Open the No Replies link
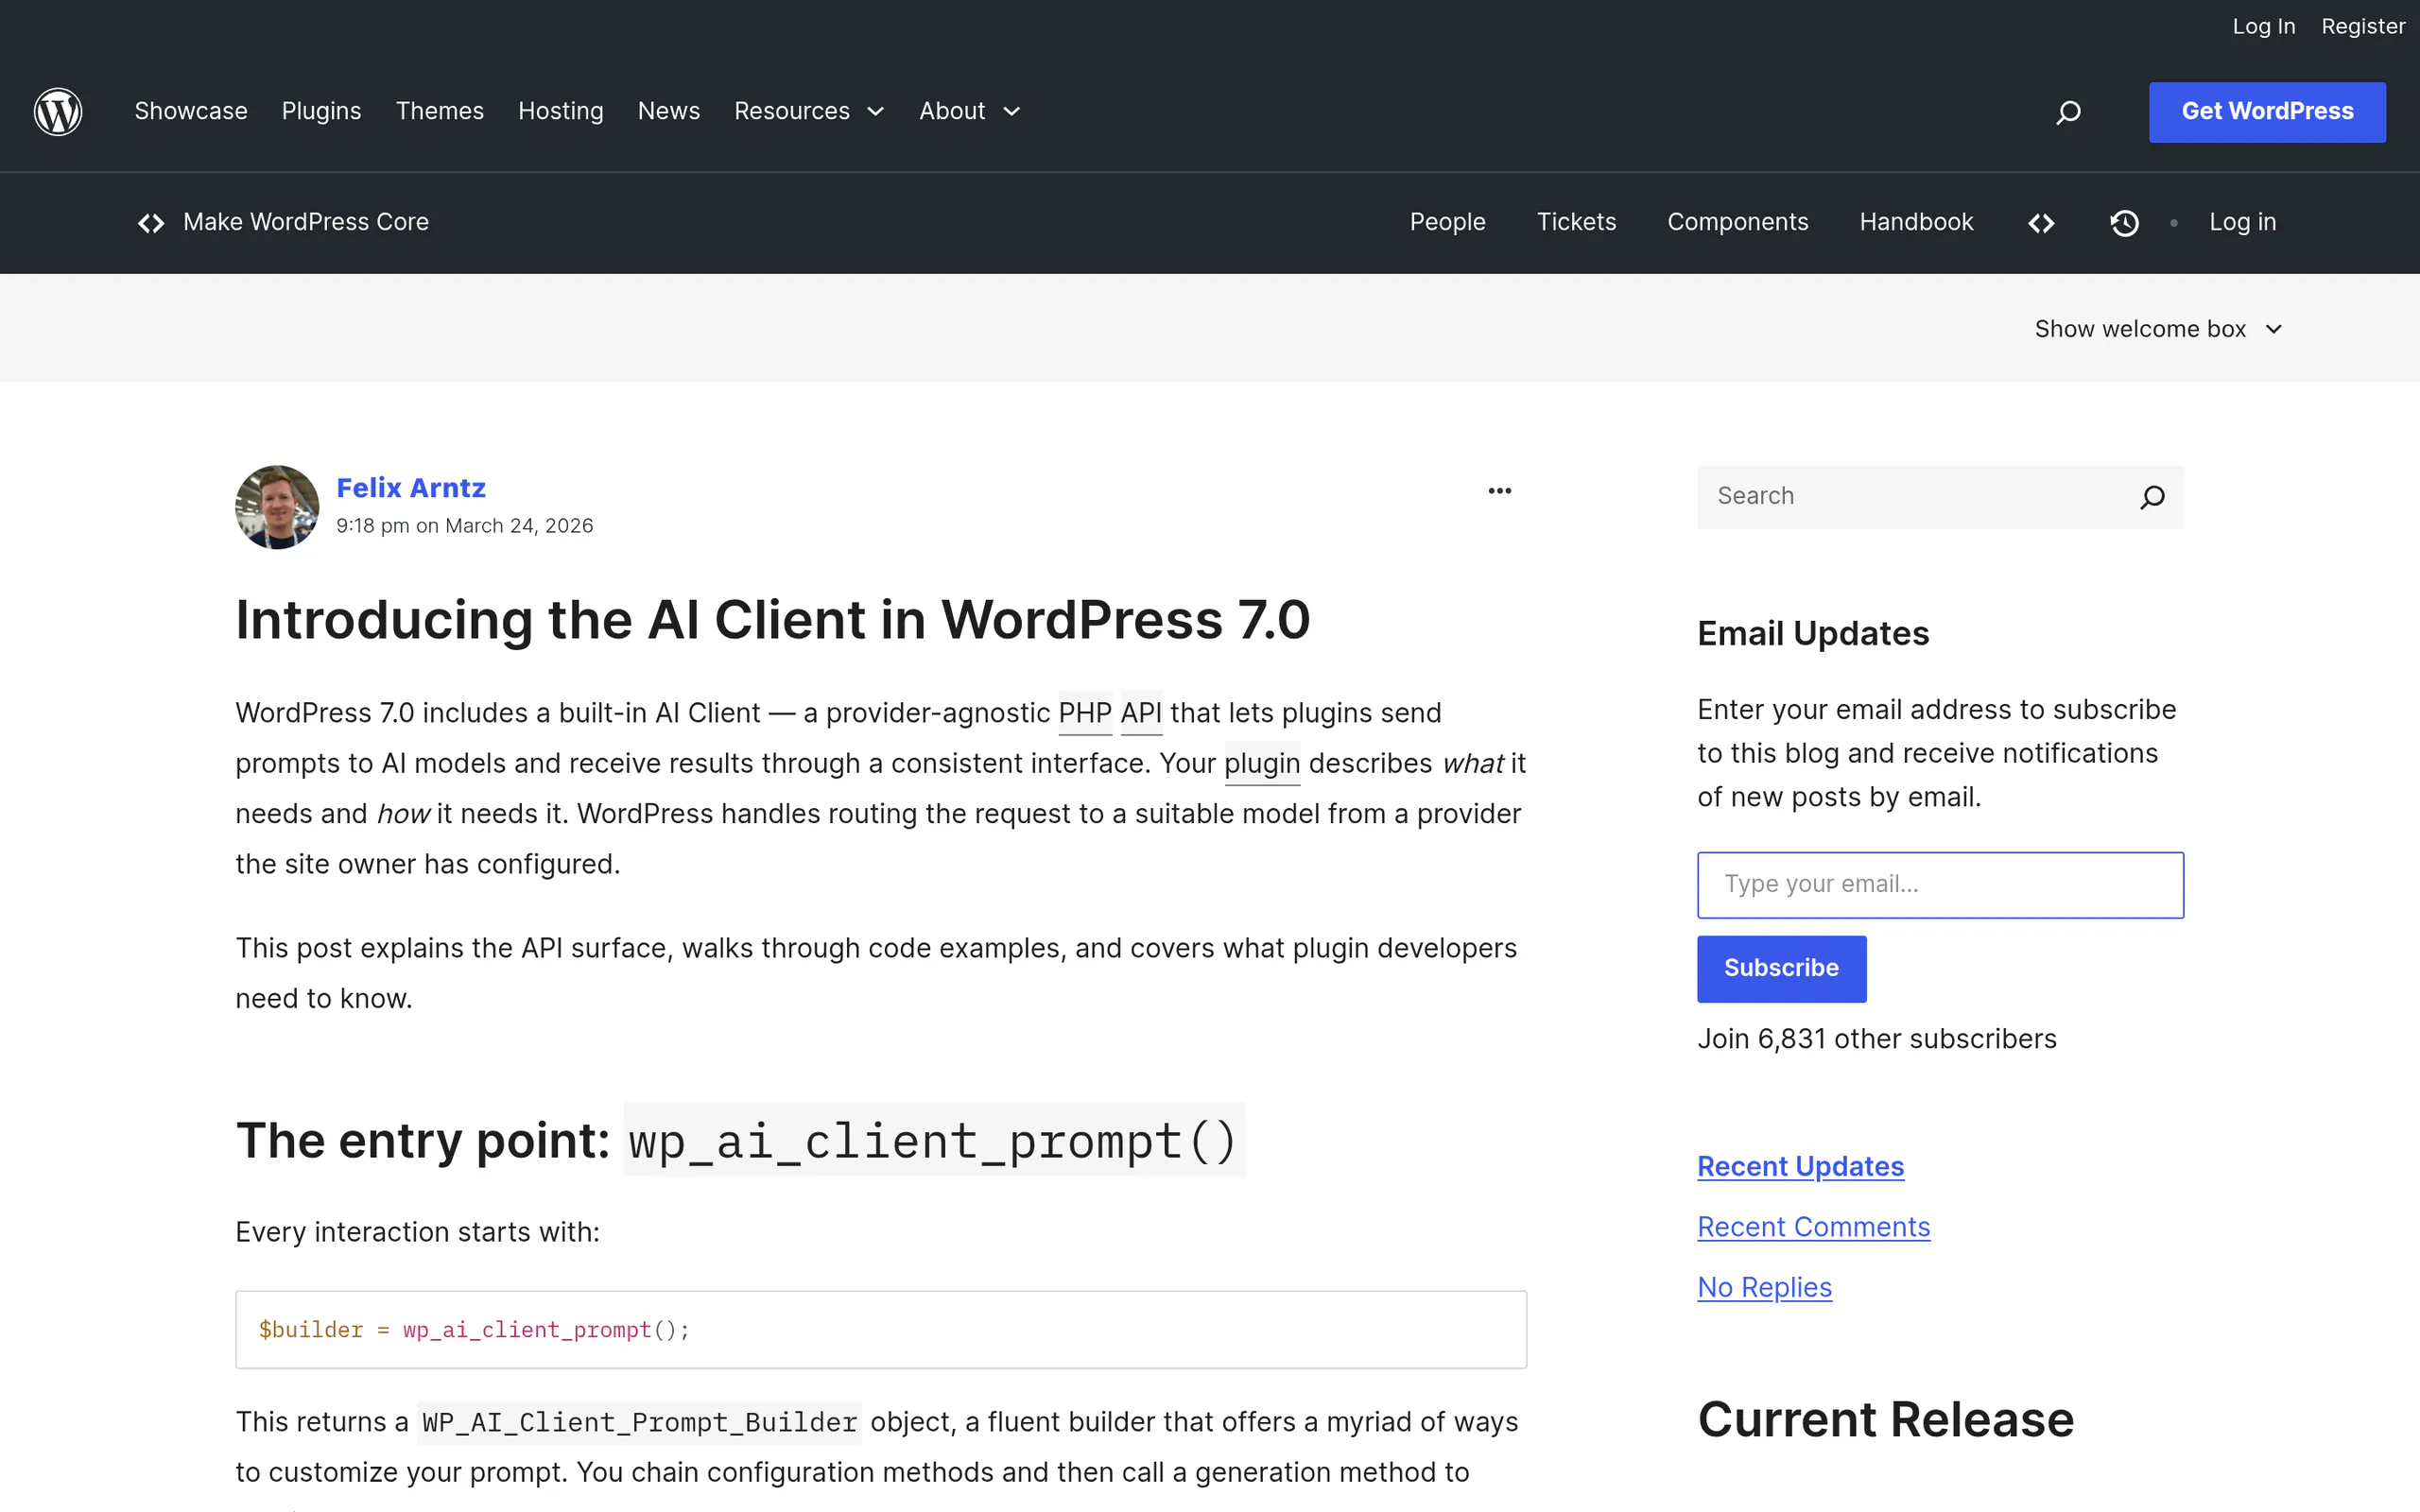This screenshot has width=2420, height=1512. (1764, 1288)
